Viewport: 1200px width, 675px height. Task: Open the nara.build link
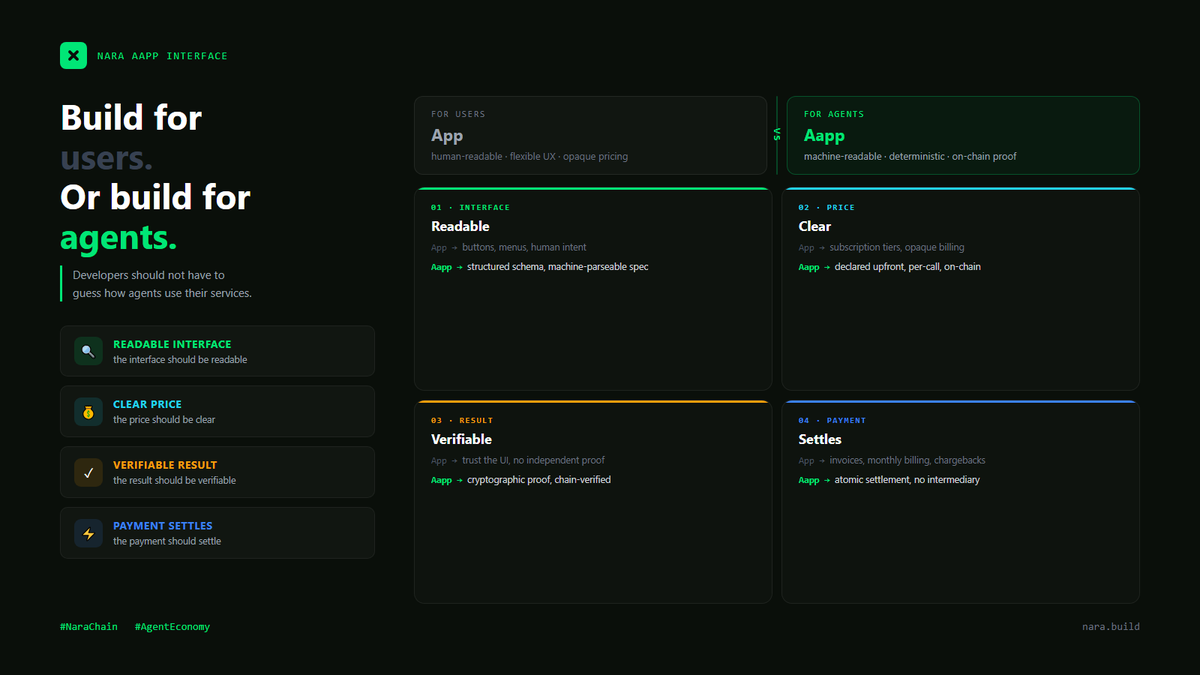pyautogui.click(x=1111, y=627)
